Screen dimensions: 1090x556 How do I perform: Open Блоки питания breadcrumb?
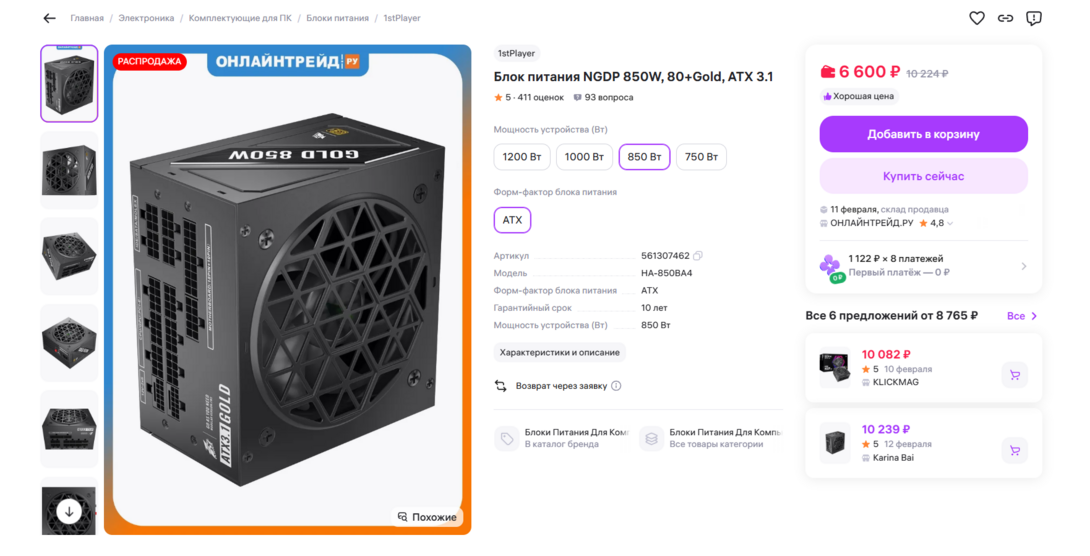(337, 18)
